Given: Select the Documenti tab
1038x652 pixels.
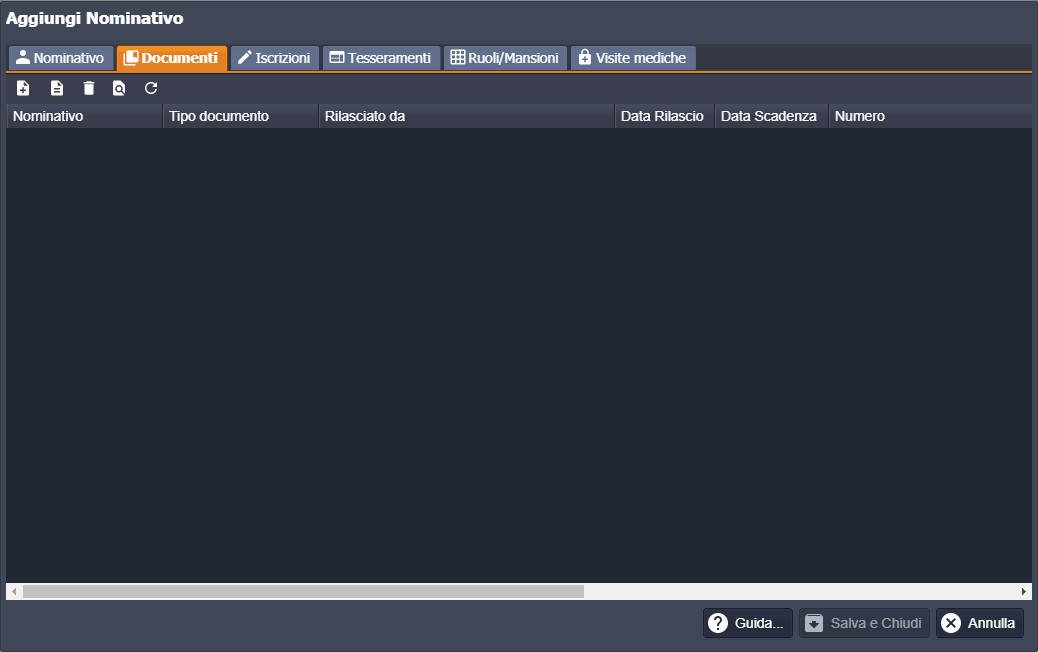Looking at the screenshot, I should tap(172, 58).
